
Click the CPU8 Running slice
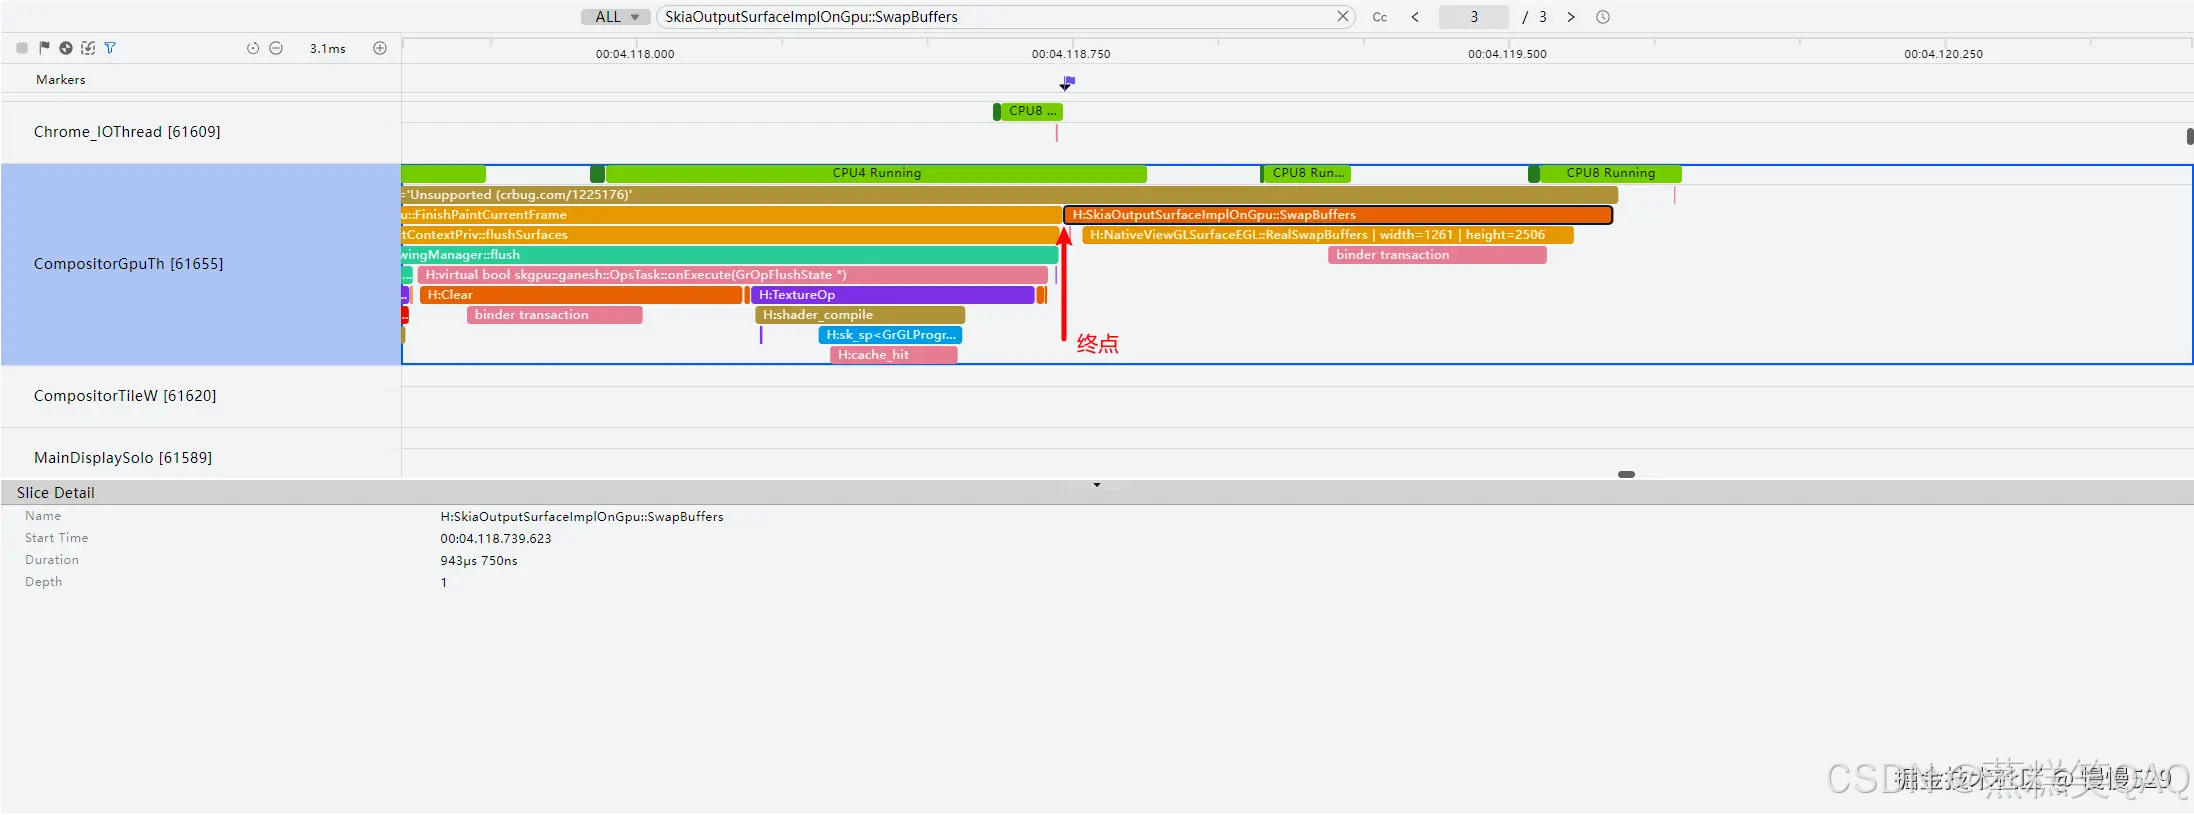coord(1610,173)
